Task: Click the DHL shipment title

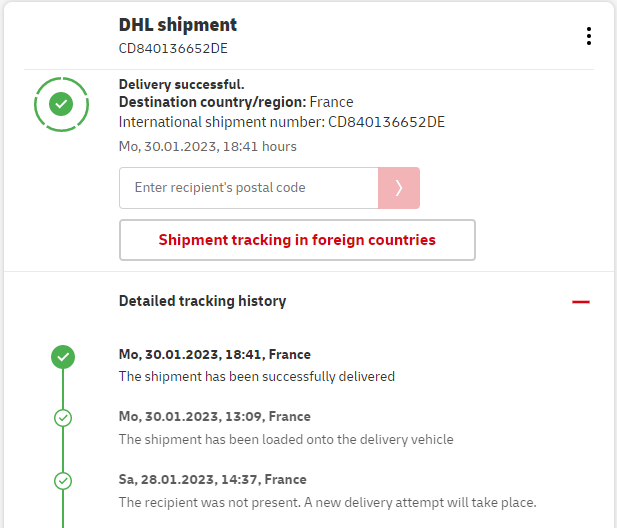Action: [178, 25]
